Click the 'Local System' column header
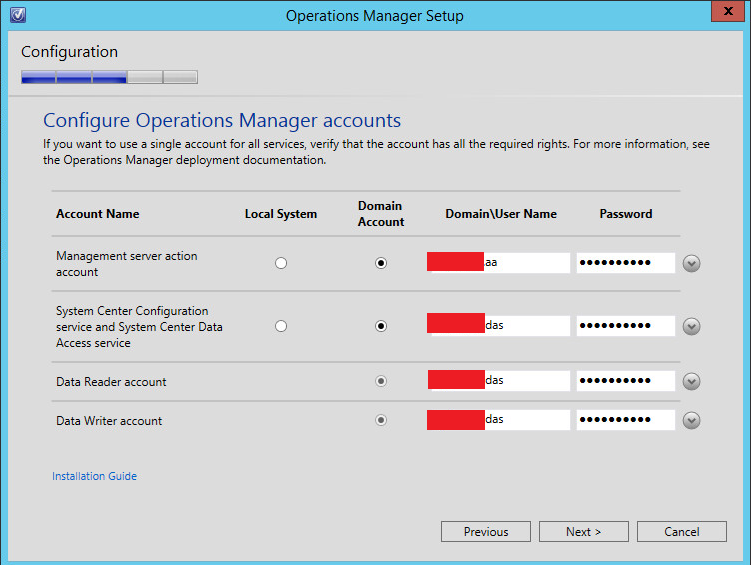 [x=281, y=214]
